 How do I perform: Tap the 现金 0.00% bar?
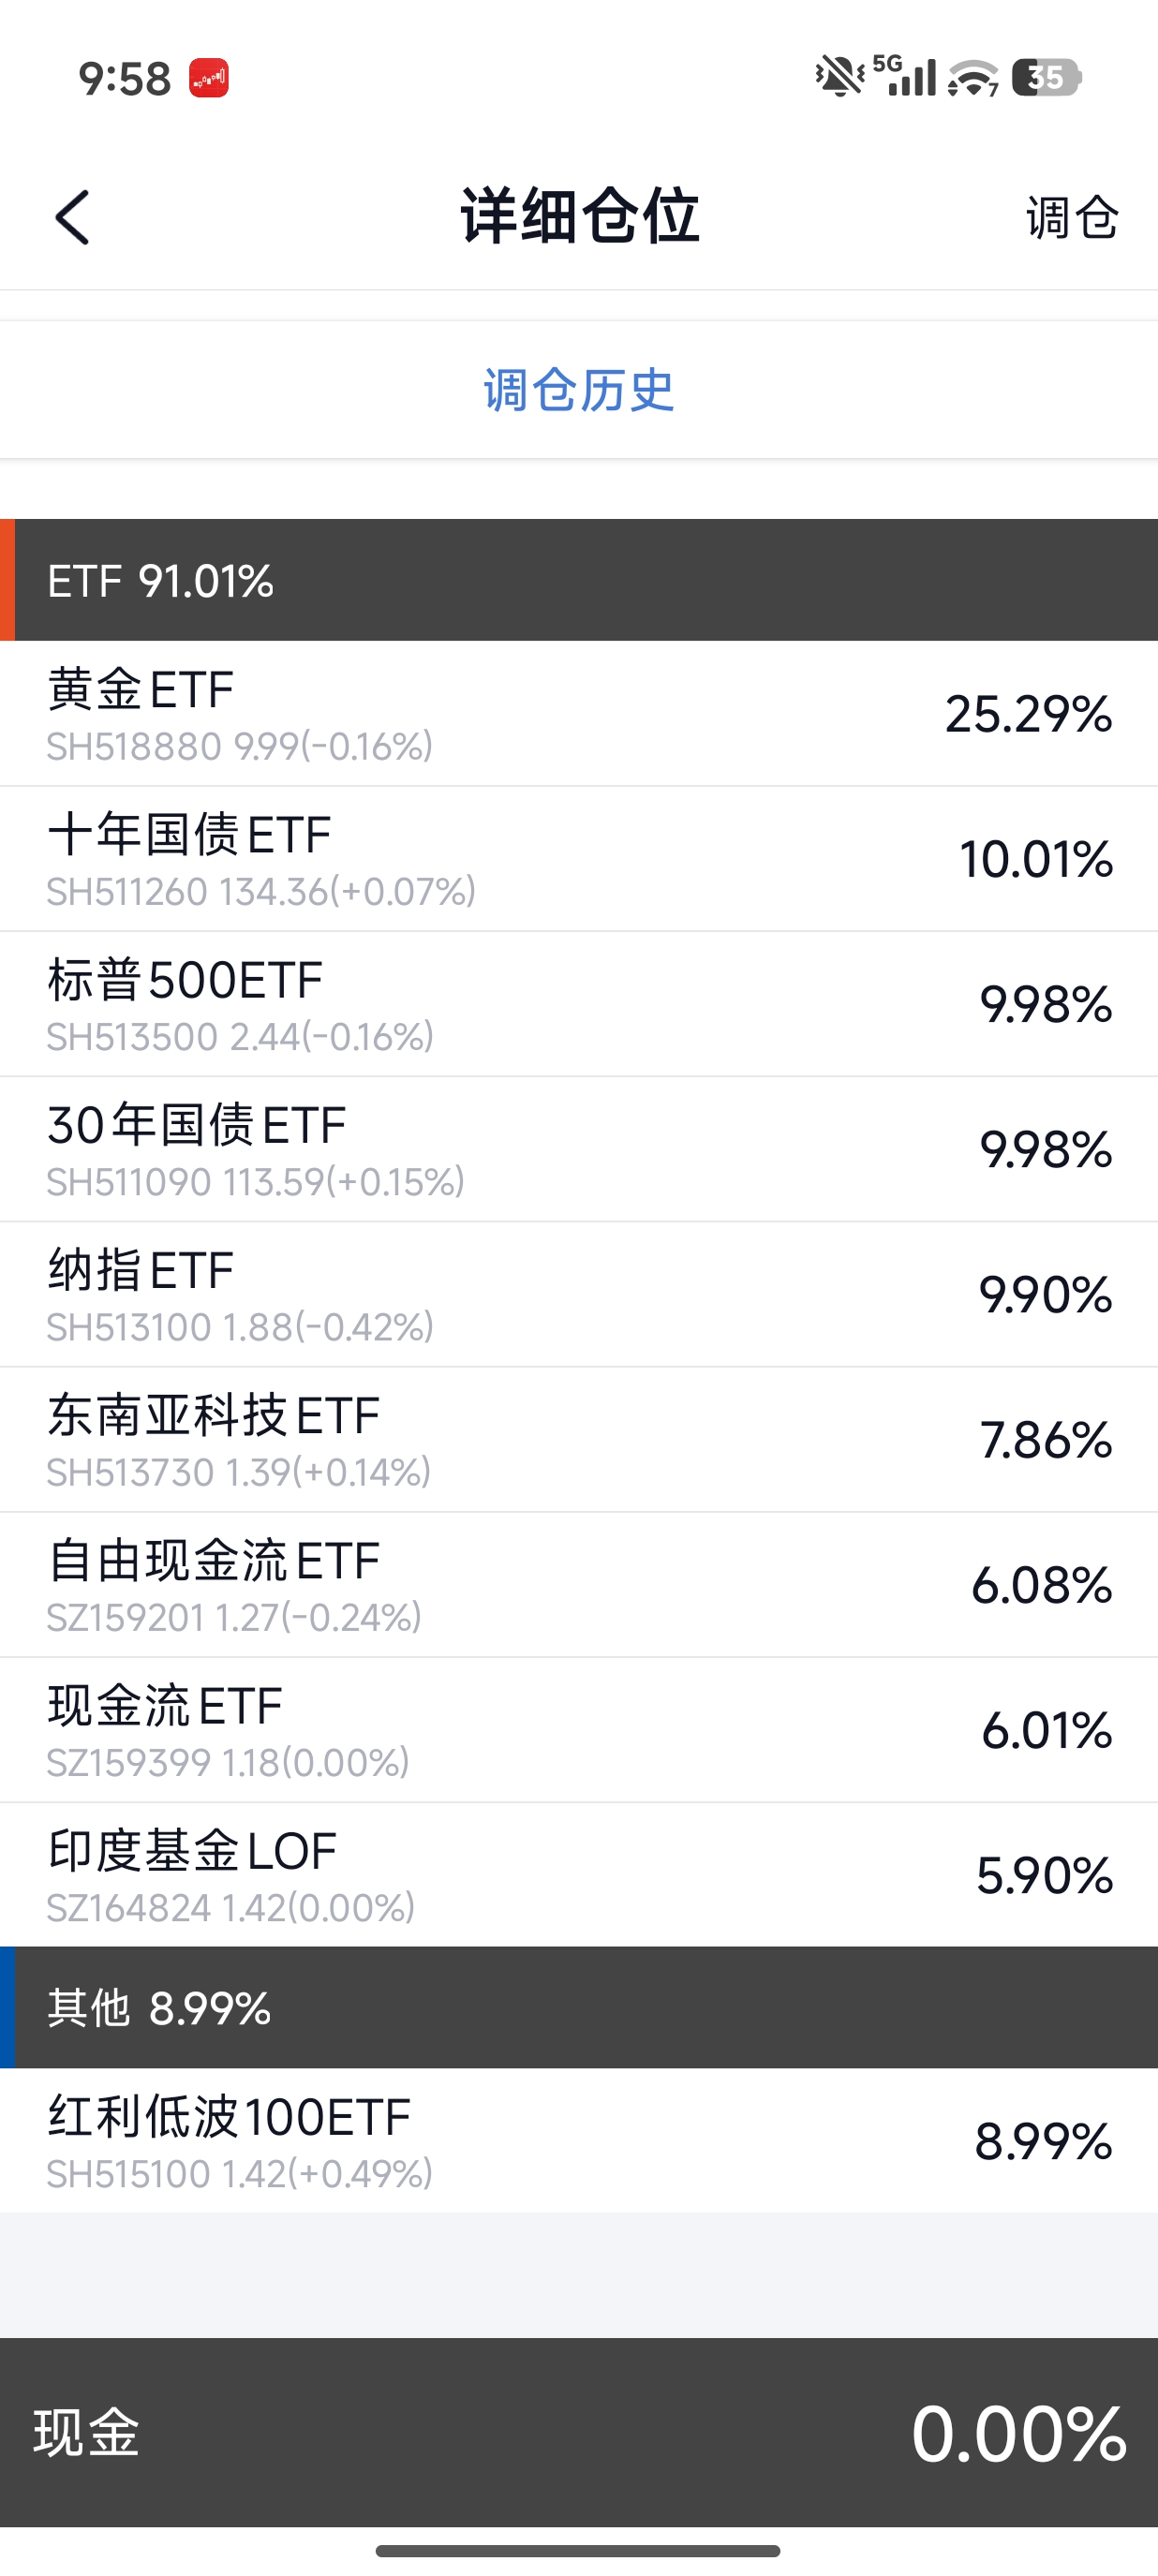pyautogui.click(x=579, y=2432)
